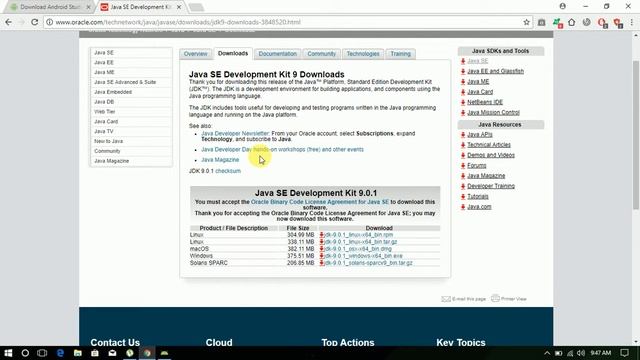Download jdk-9.0.1 linux-x64 tar.gz file
The width and height of the screenshot is (640, 360).
[361, 242]
